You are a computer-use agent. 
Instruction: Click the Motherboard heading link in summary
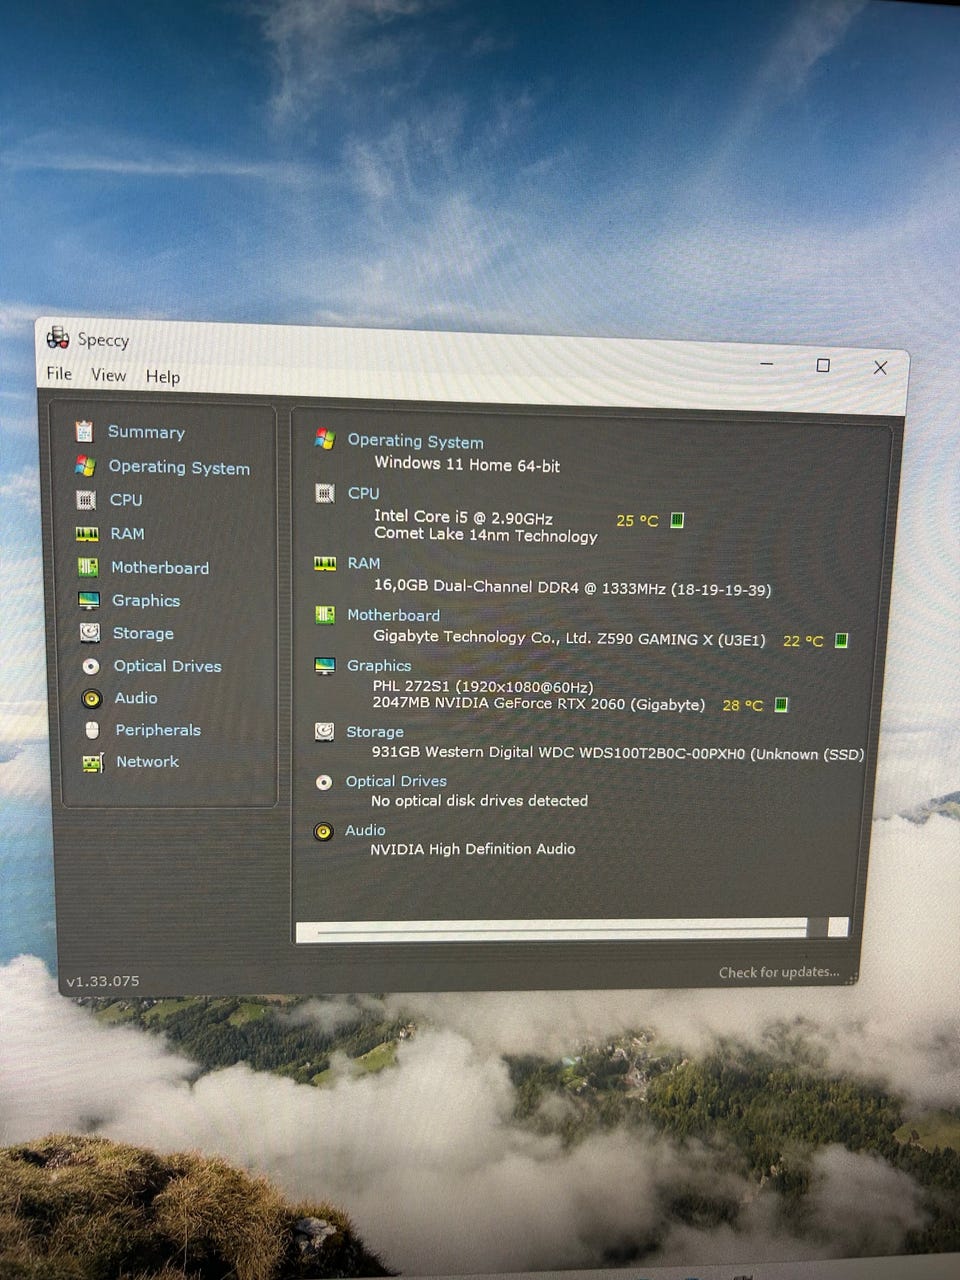[x=393, y=615]
